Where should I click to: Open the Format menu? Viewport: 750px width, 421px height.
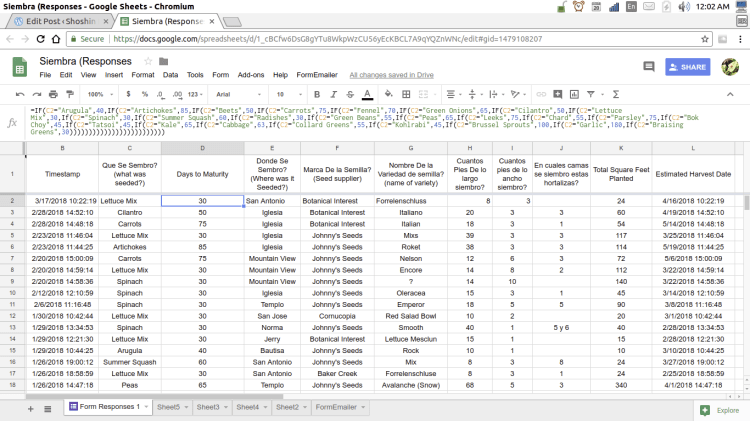[143, 75]
